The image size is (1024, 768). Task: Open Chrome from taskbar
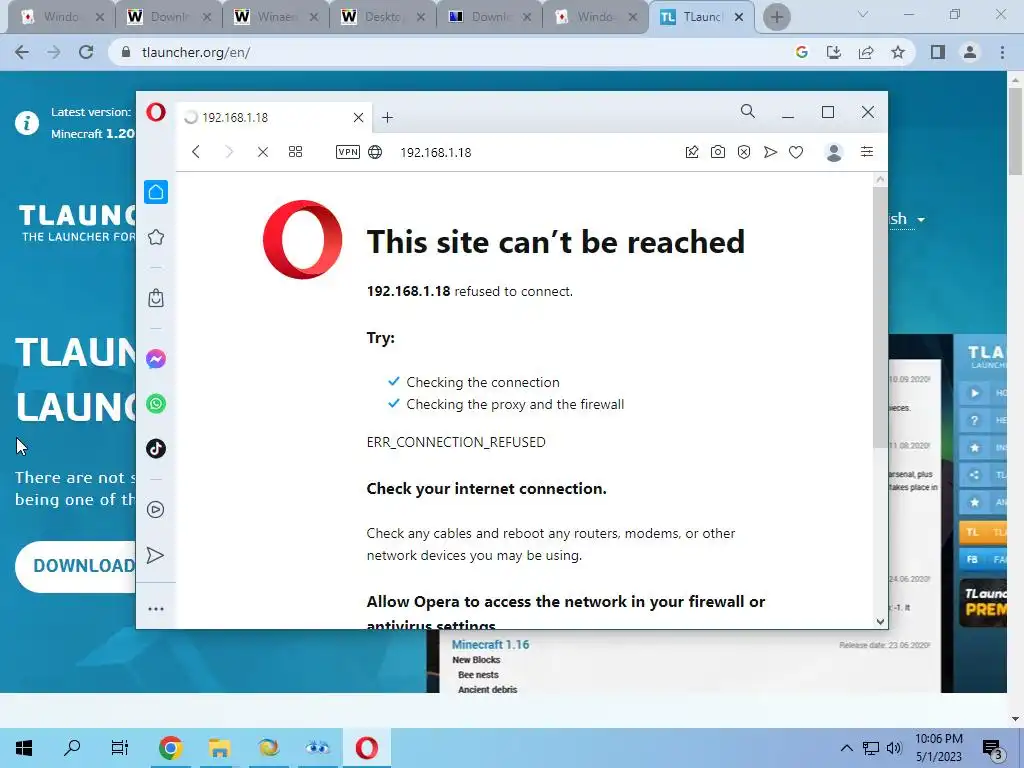point(170,748)
